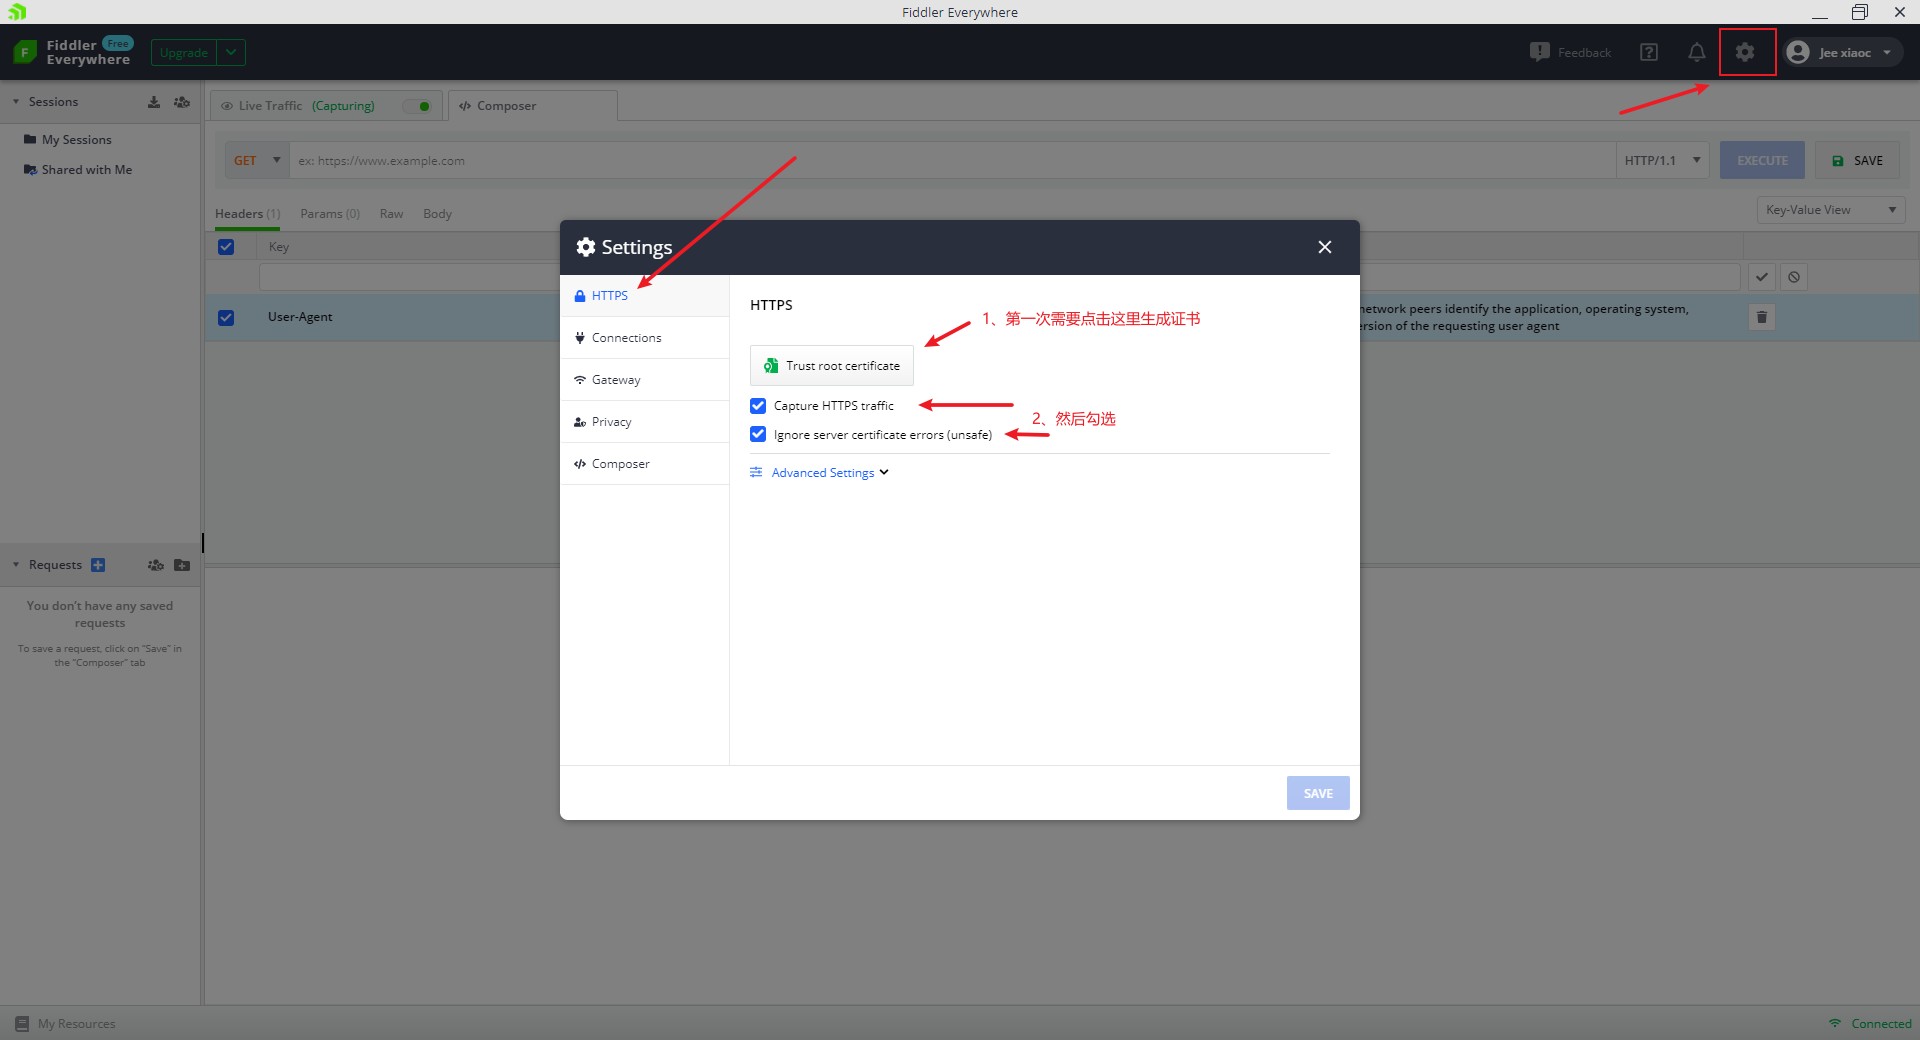Click the User-Agent key cell
1920x1040 pixels.
(300, 317)
